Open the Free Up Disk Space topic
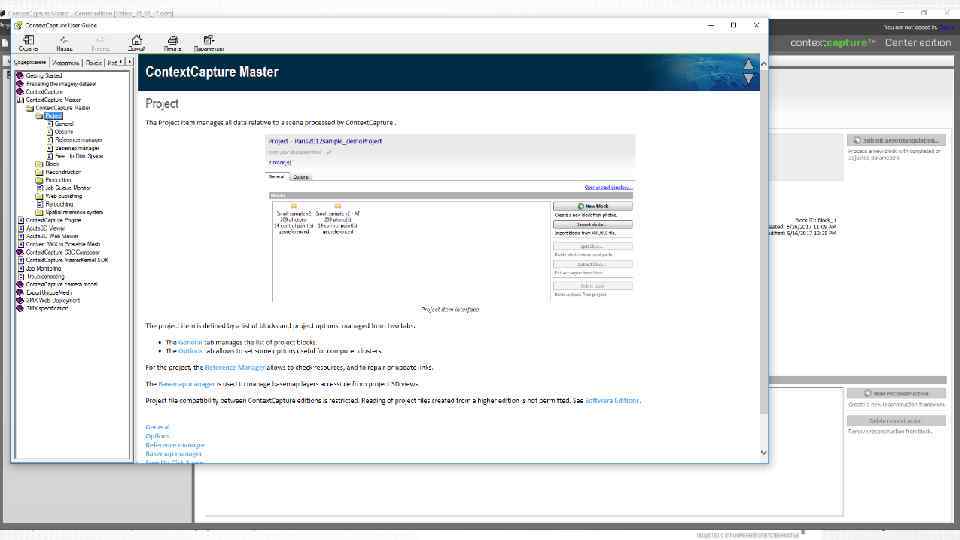This screenshot has height=540, width=960. coord(79,156)
